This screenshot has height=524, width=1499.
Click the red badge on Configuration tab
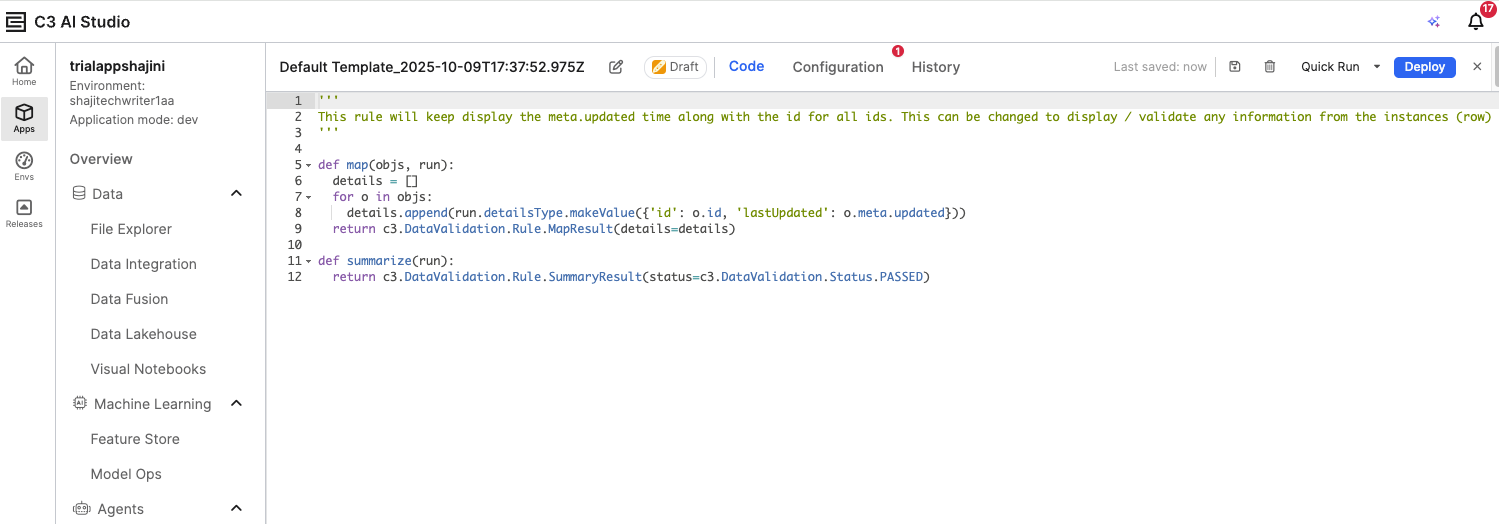897,51
